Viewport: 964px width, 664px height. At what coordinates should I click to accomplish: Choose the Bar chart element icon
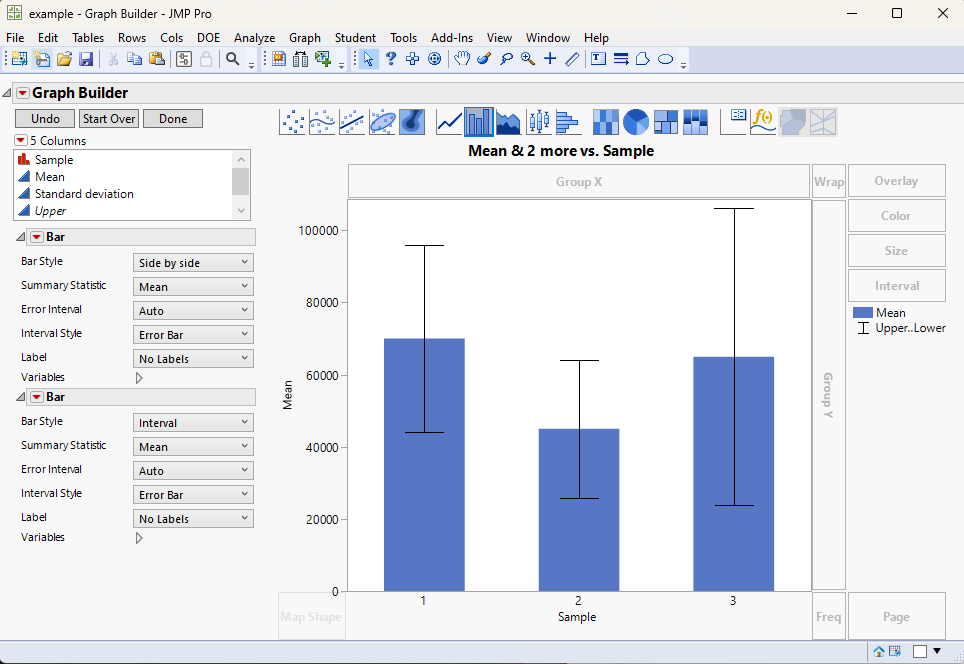[x=479, y=122]
